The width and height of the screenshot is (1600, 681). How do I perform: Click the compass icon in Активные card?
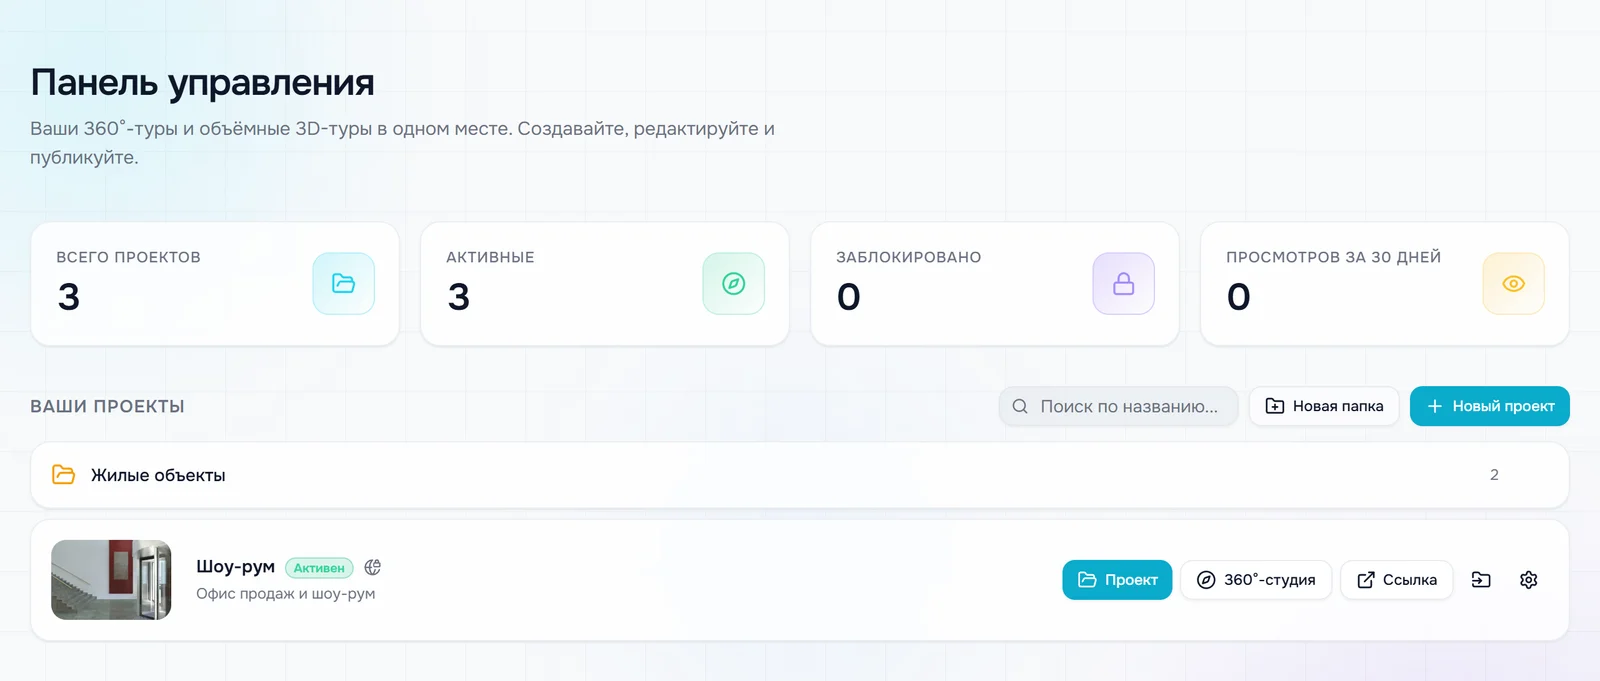click(733, 284)
